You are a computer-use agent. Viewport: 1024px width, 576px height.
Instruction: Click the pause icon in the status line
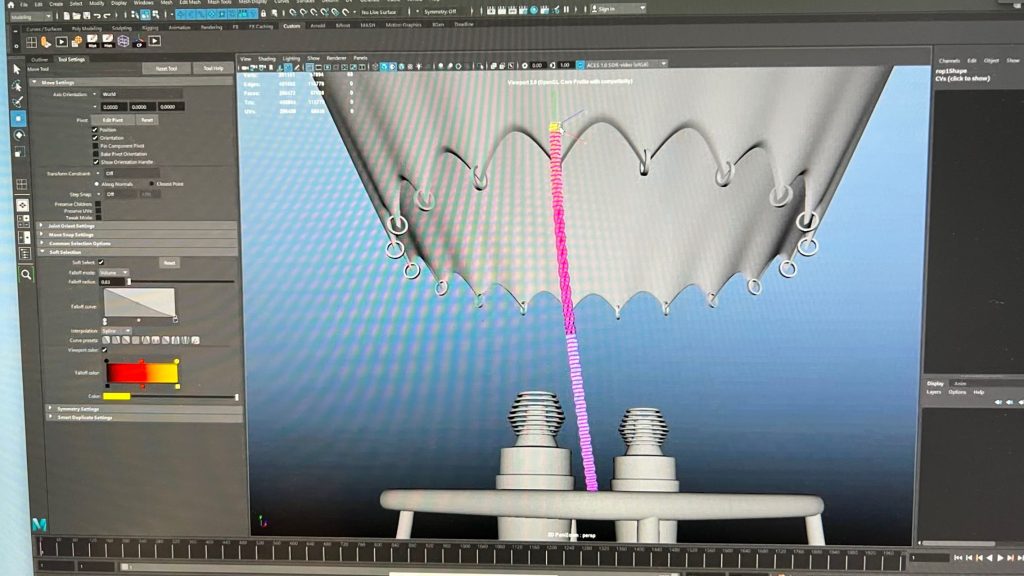click(566, 9)
